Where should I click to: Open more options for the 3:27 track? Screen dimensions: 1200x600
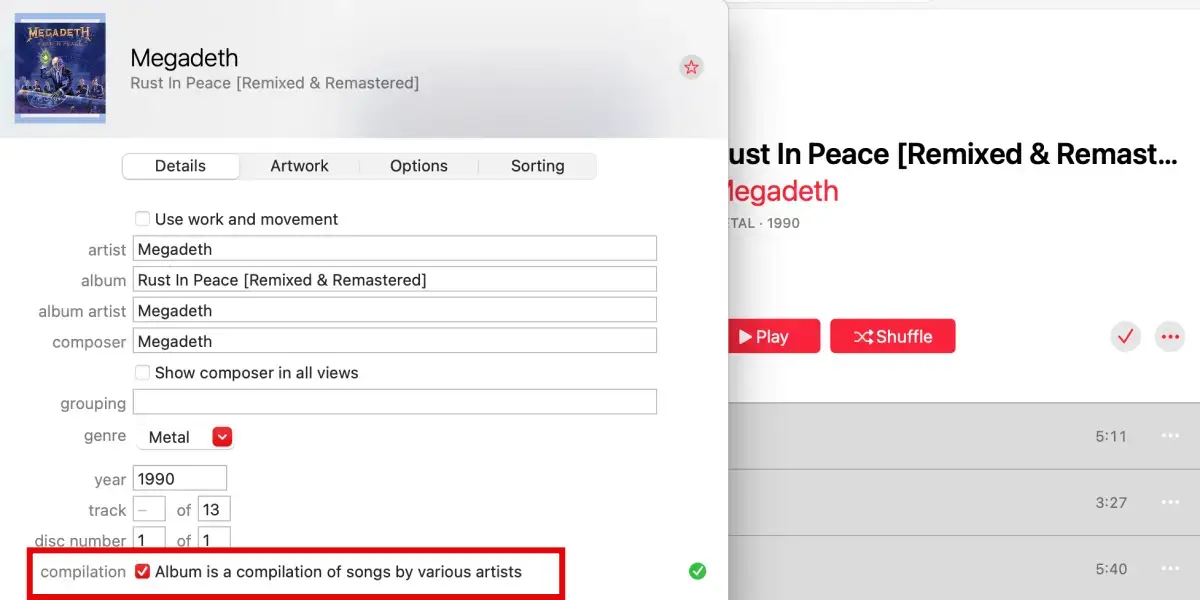pos(1170,502)
